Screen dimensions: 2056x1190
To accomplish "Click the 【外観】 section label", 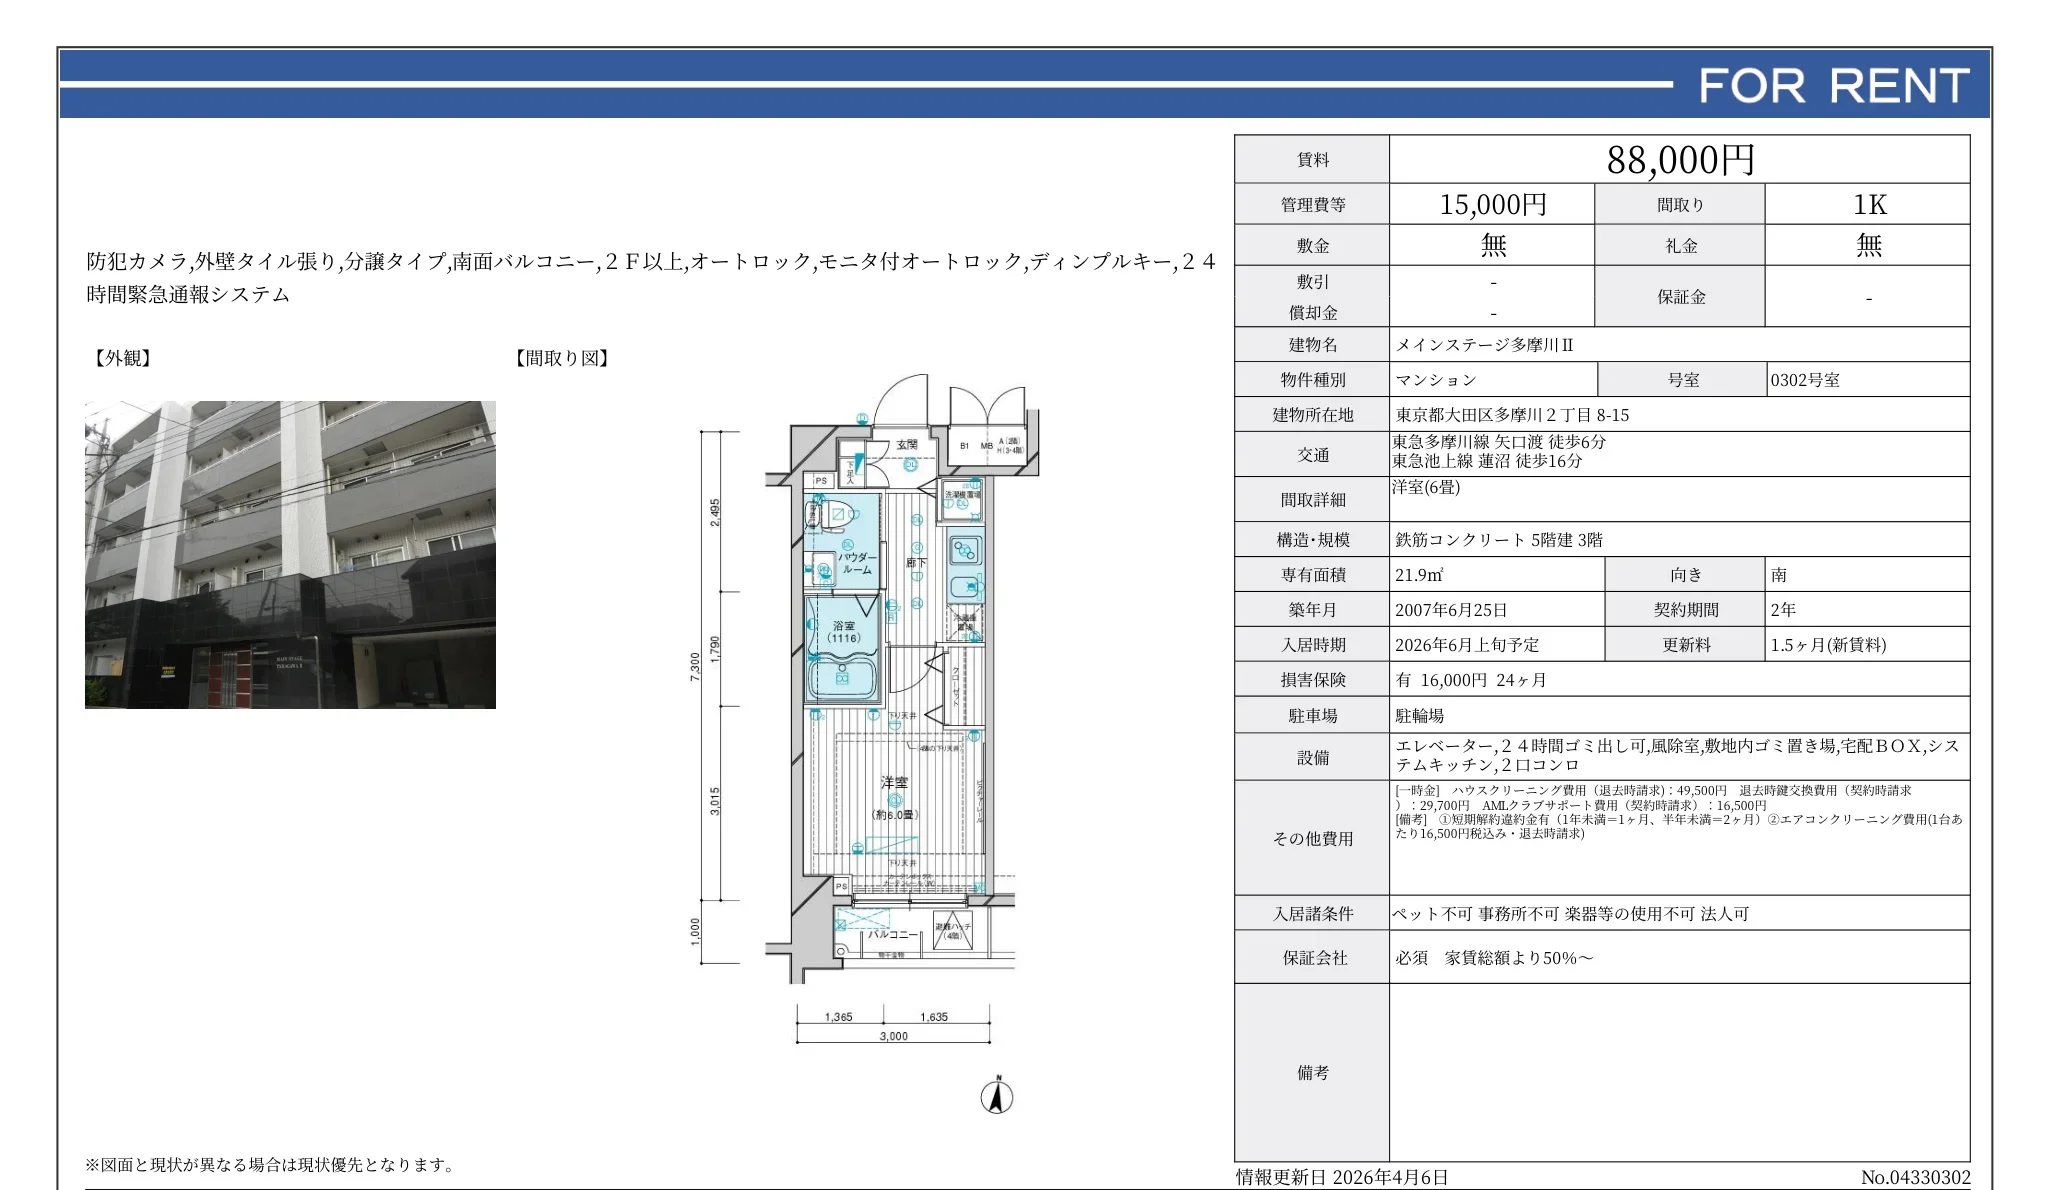I will pos(122,358).
